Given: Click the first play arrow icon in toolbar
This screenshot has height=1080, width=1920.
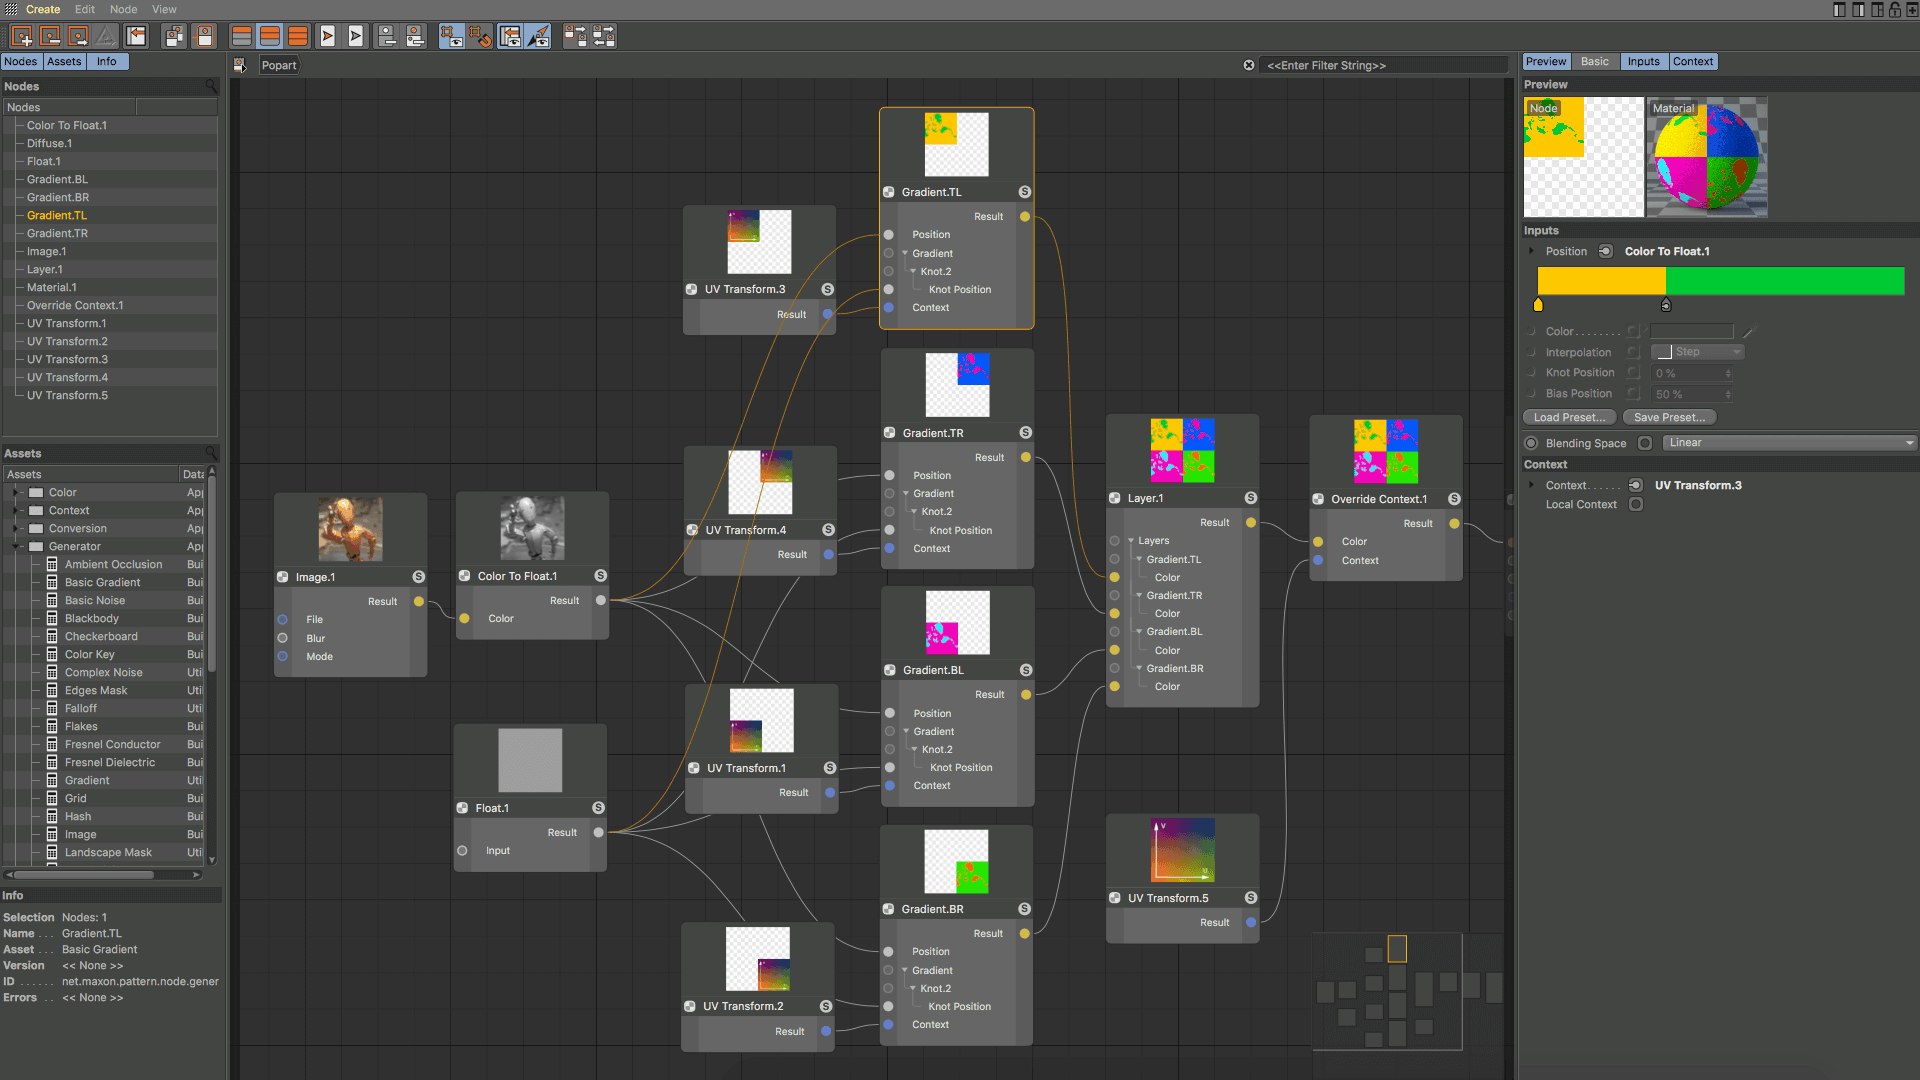Looking at the screenshot, I should (x=328, y=36).
